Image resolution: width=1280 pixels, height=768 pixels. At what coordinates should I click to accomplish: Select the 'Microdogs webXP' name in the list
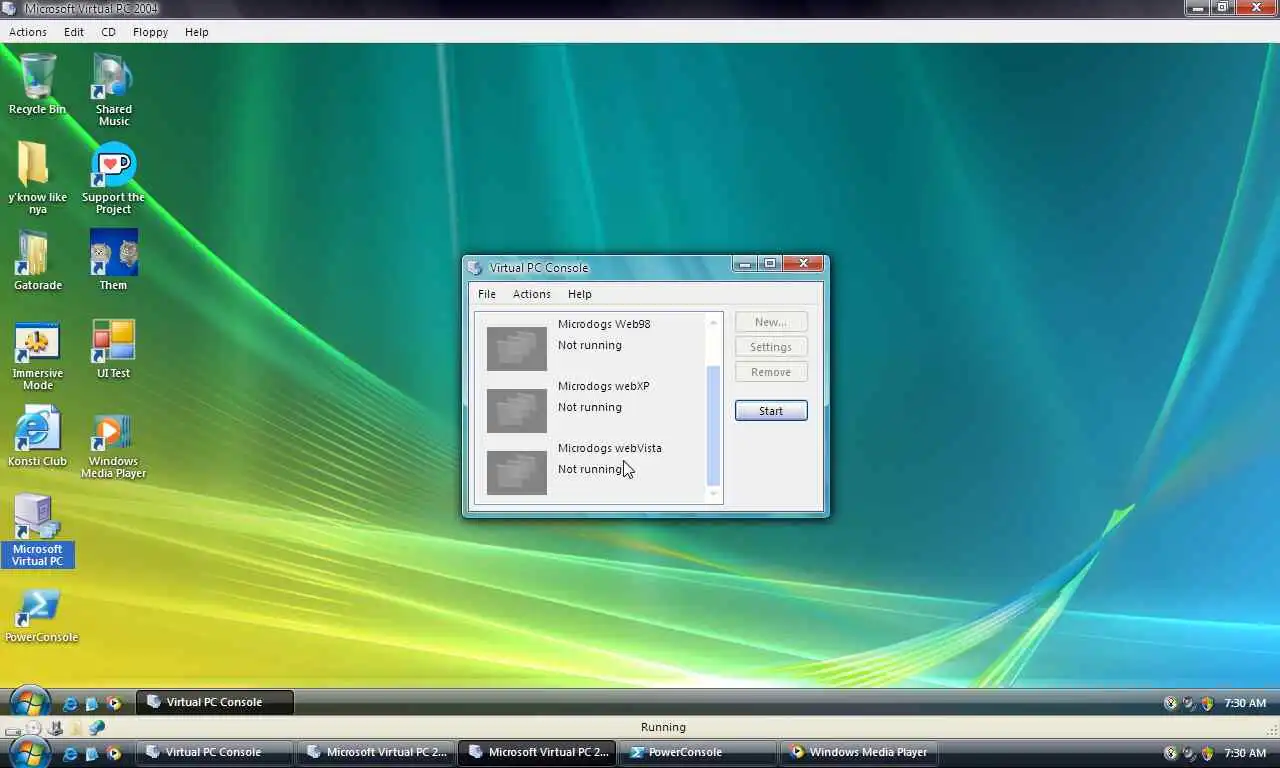point(604,386)
